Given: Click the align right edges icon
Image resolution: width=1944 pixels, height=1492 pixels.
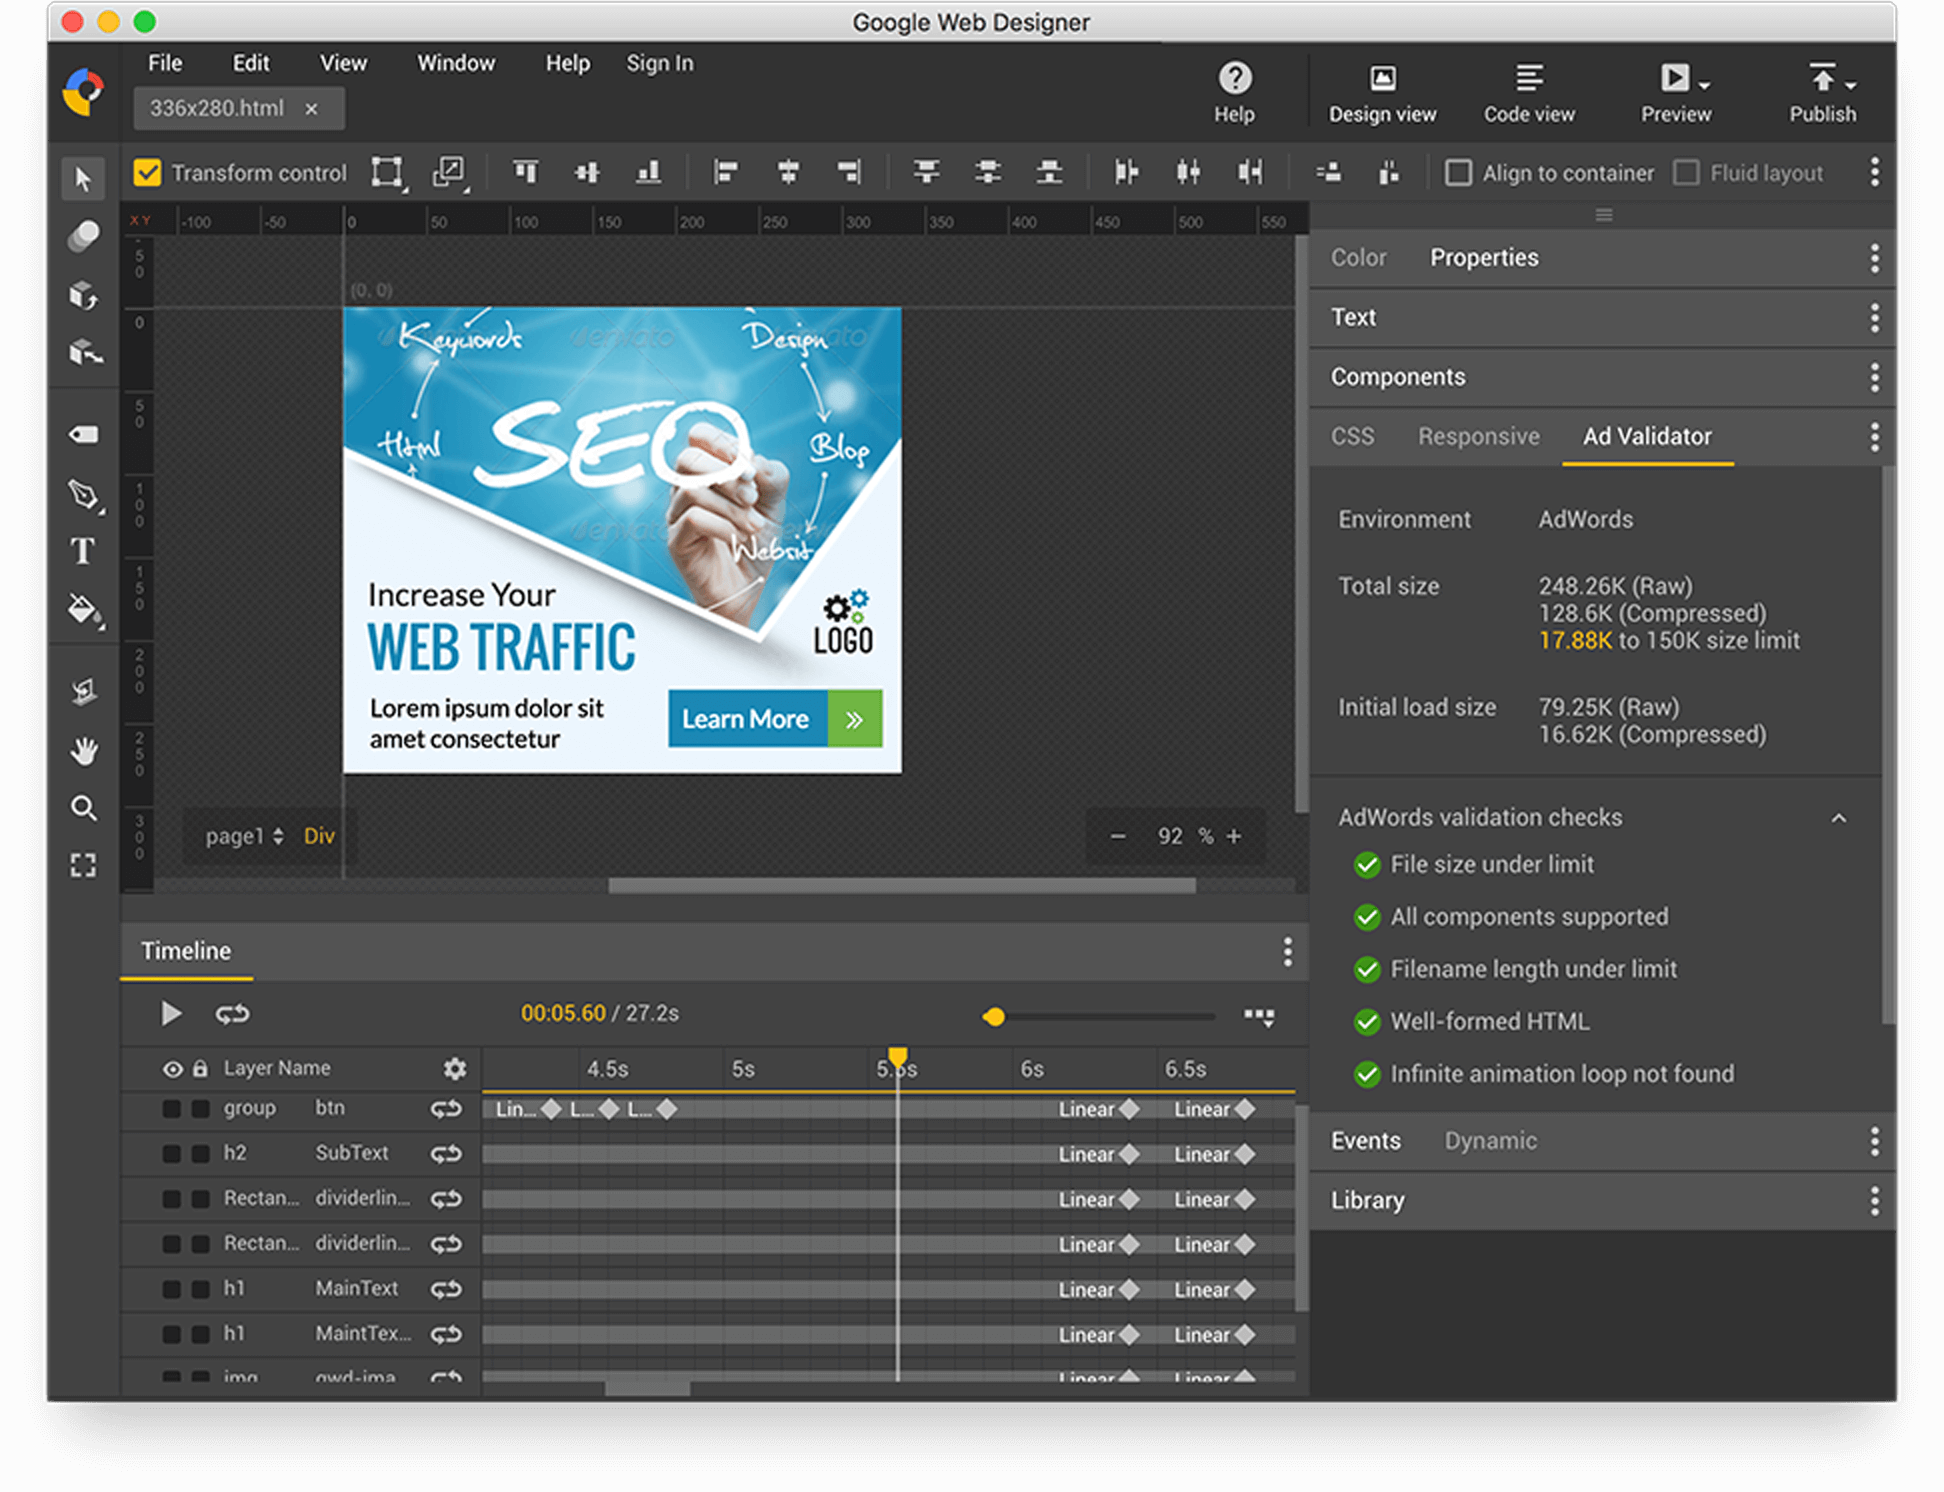Looking at the screenshot, I should (x=849, y=172).
